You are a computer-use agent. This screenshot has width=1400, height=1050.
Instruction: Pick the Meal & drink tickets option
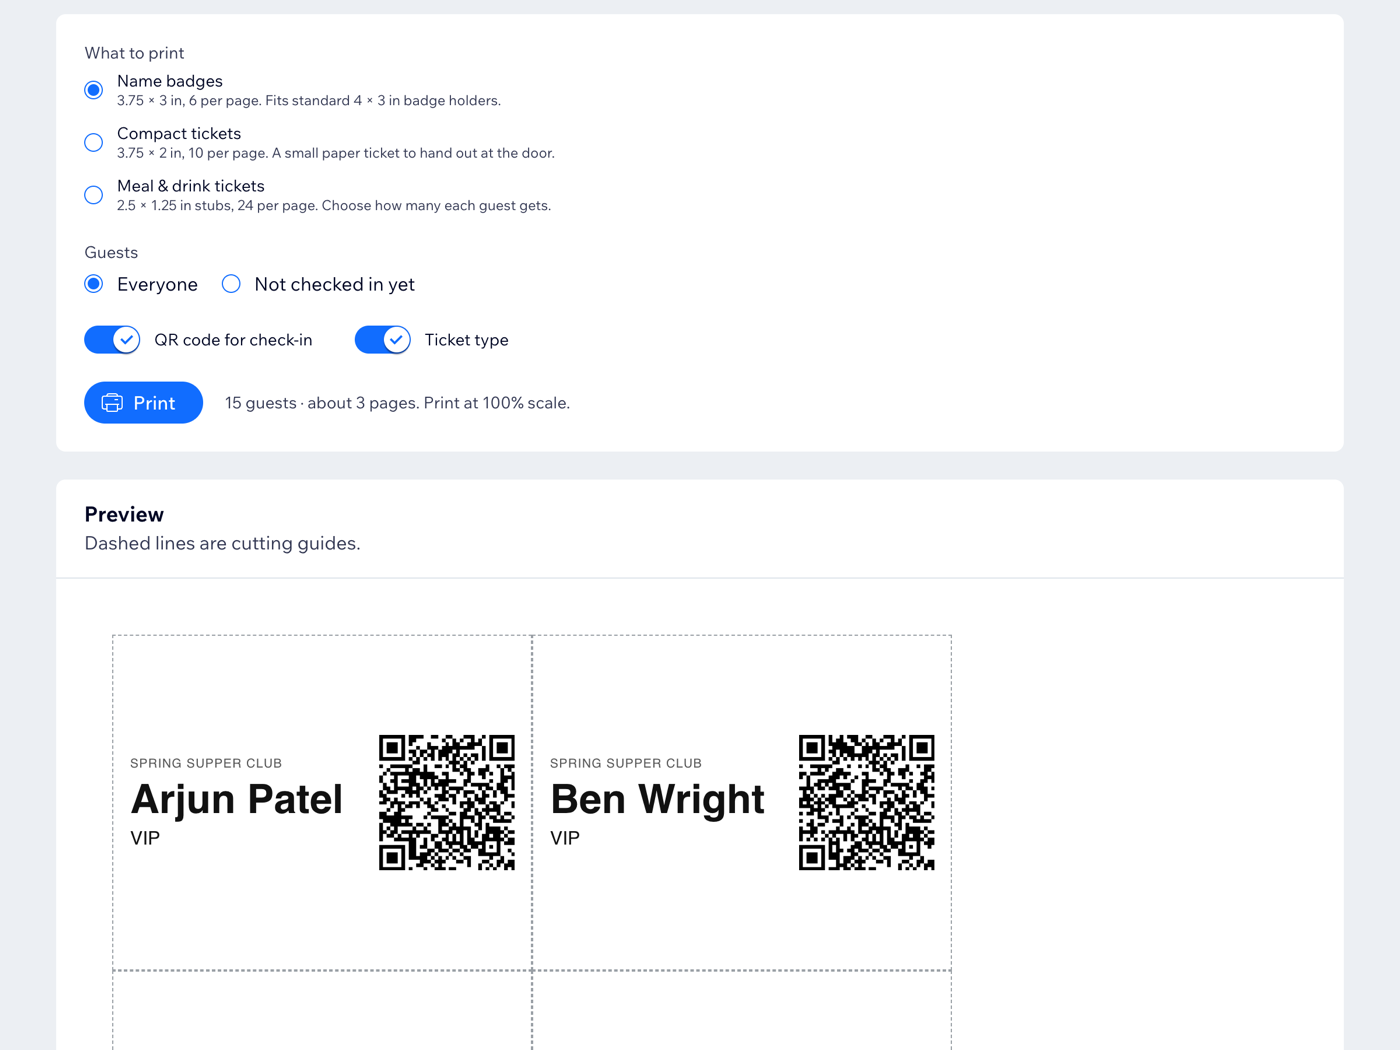click(94, 195)
